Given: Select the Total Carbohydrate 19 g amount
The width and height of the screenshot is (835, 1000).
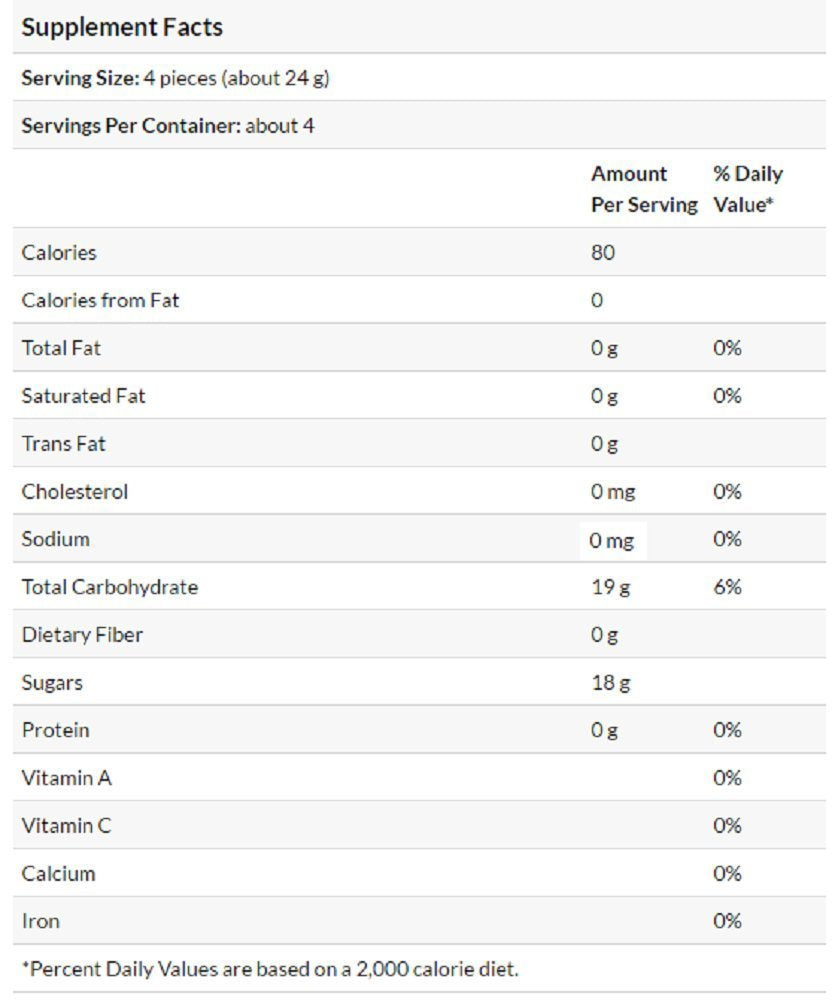Looking at the screenshot, I should pyautogui.click(x=610, y=587).
